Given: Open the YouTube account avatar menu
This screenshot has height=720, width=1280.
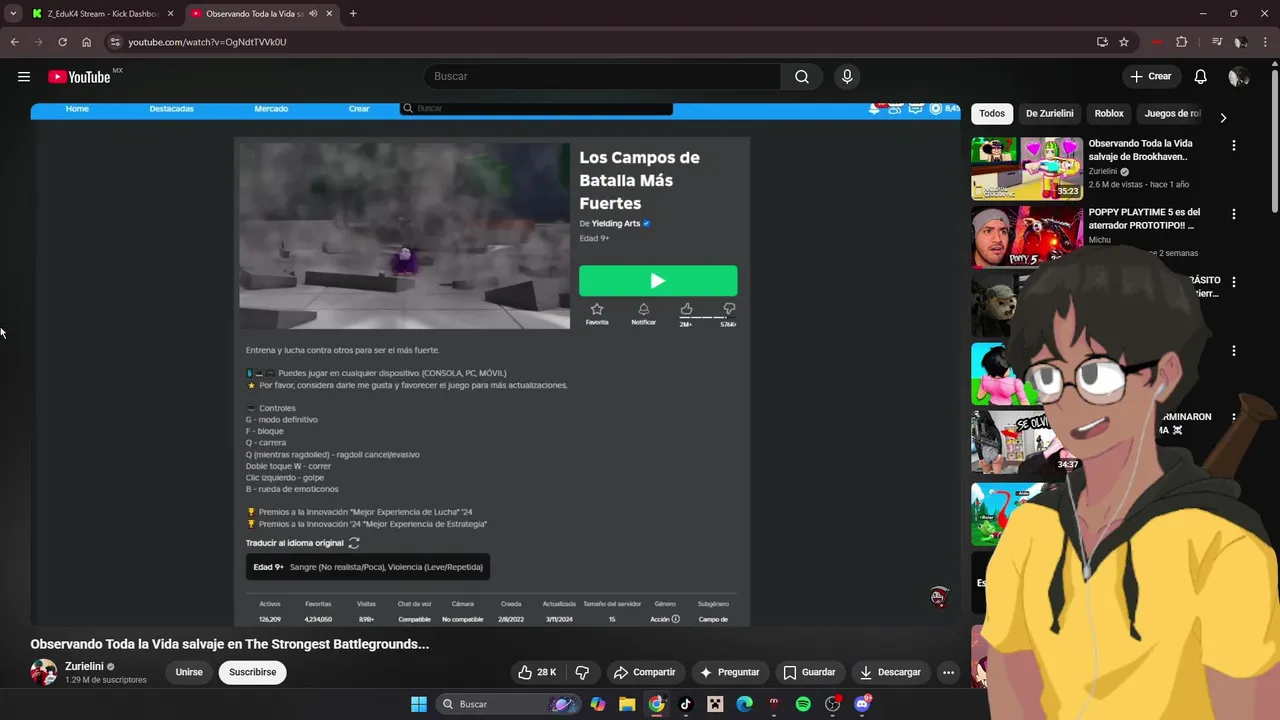Looking at the screenshot, I should click(x=1238, y=77).
